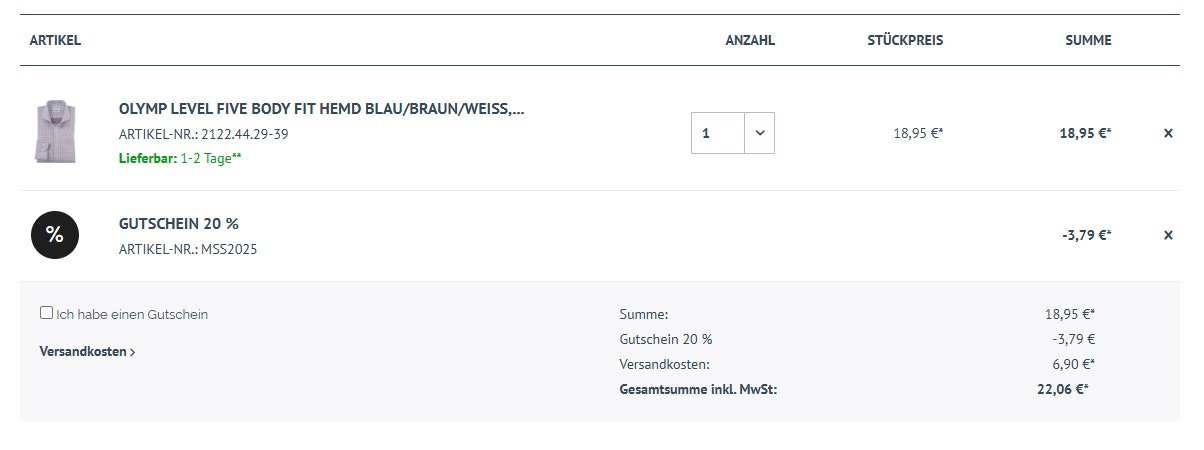
Task: Click the SUMME column header
Action: click(x=1088, y=41)
